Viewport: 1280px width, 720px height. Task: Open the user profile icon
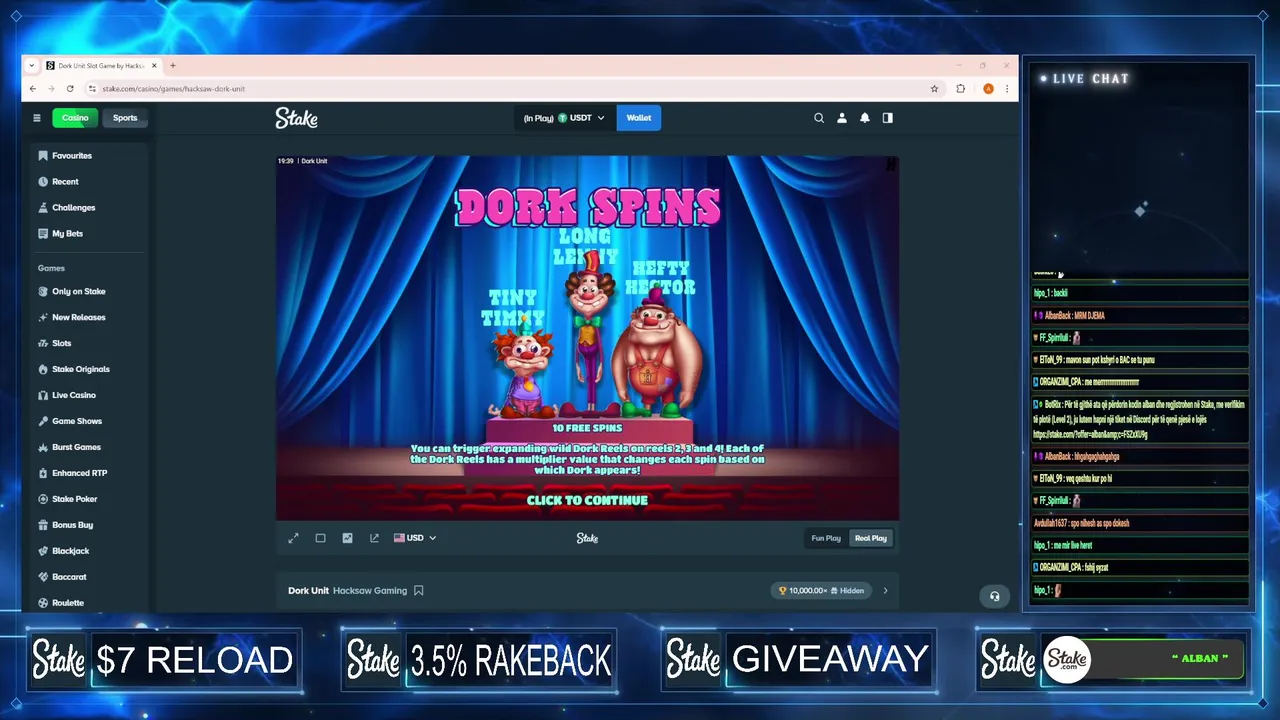point(842,118)
